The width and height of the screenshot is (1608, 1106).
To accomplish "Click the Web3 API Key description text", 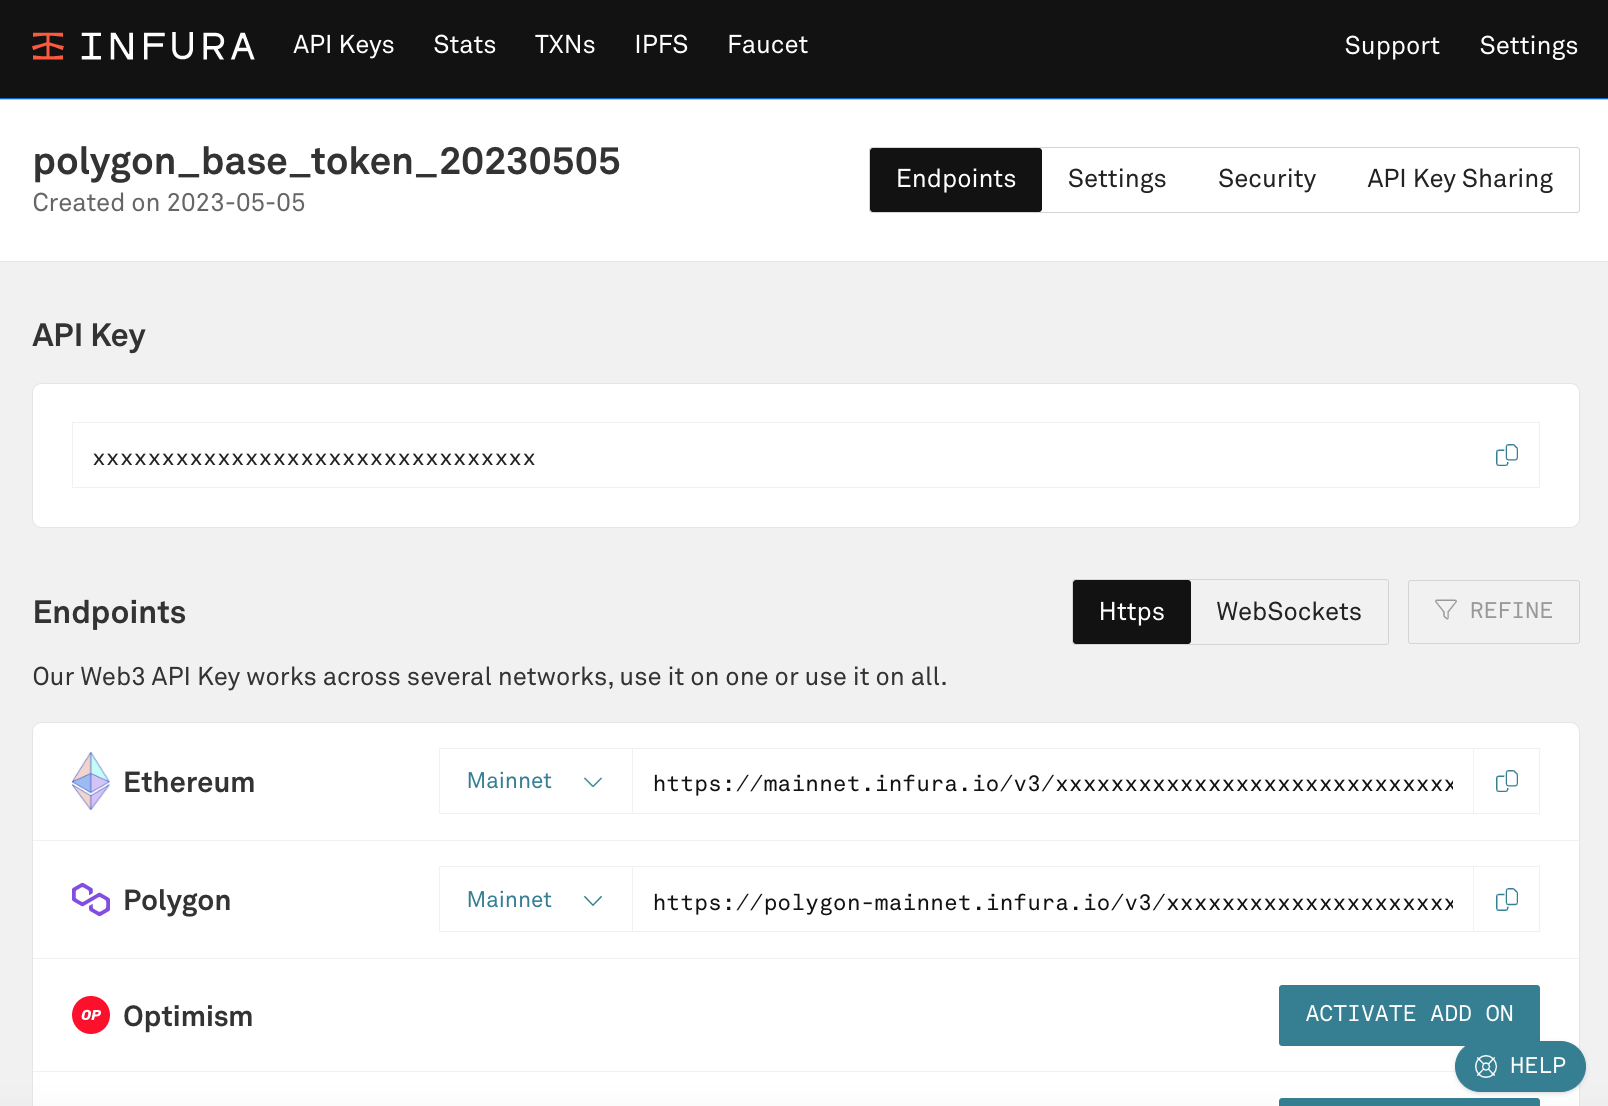I will (490, 677).
